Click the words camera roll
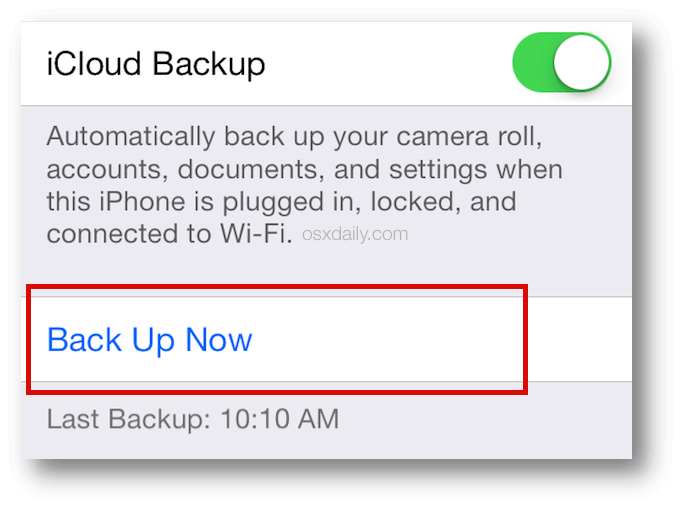 point(469,137)
